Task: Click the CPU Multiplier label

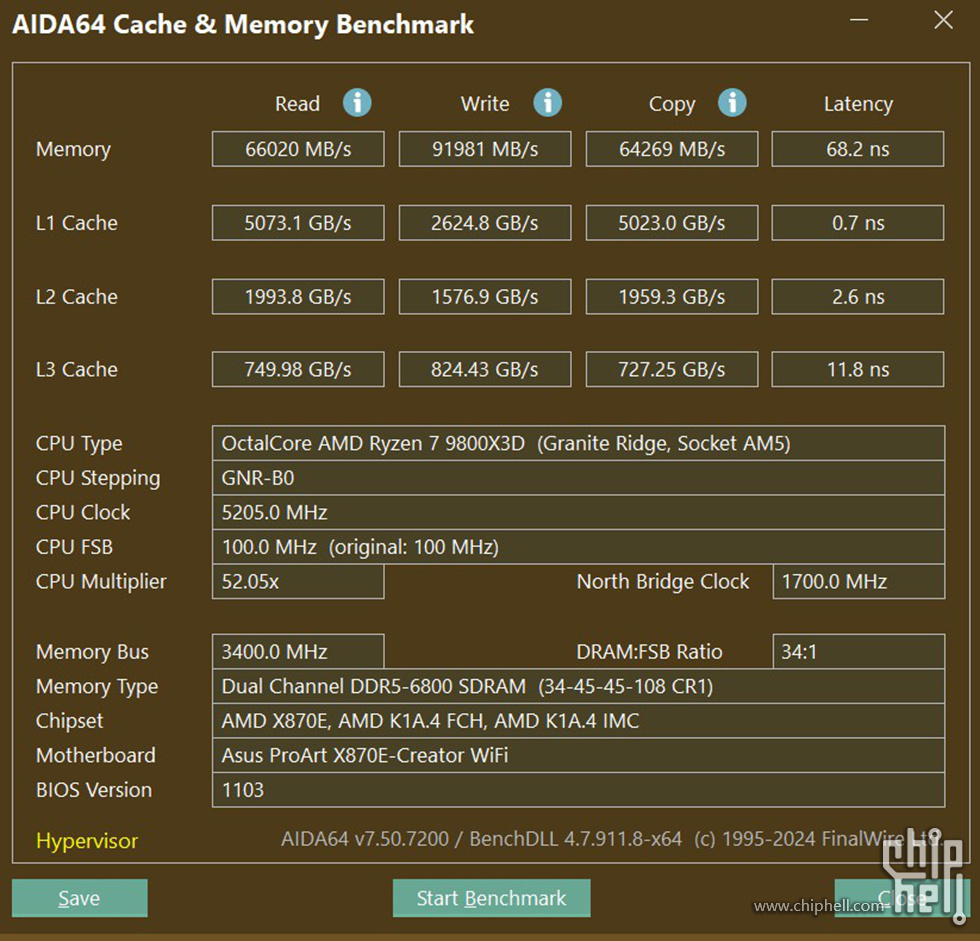Action: 101,582
